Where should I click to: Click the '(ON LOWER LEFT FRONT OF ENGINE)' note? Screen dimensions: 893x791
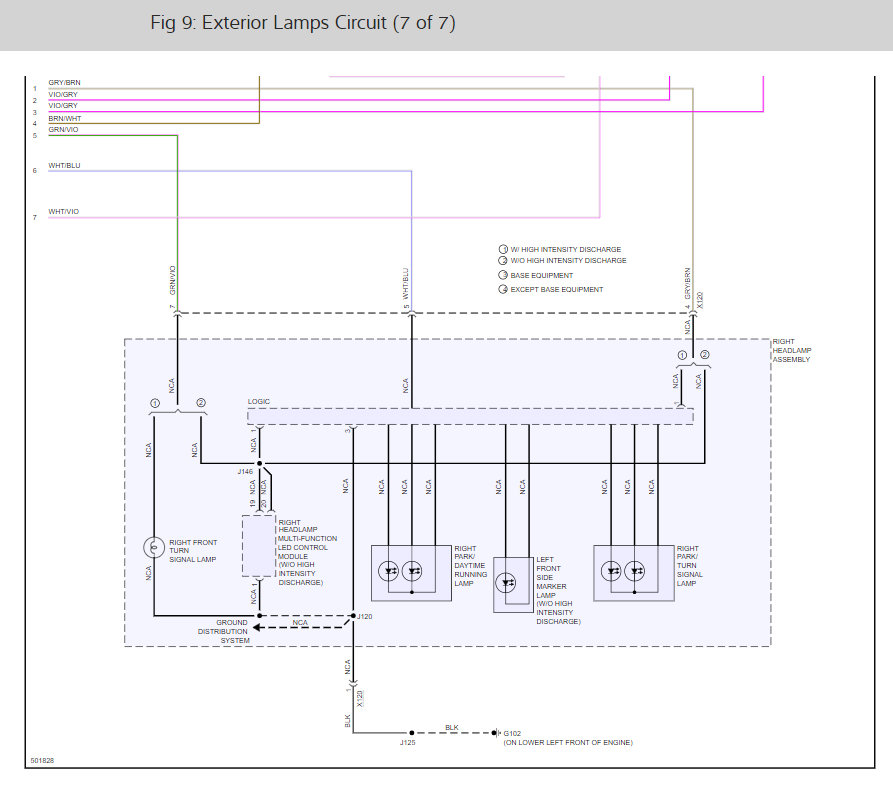pyautogui.click(x=568, y=743)
